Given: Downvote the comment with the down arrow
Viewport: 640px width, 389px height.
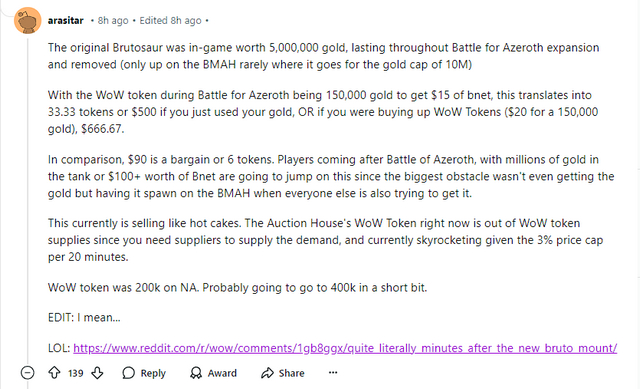Looking at the screenshot, I should [97, 373].
